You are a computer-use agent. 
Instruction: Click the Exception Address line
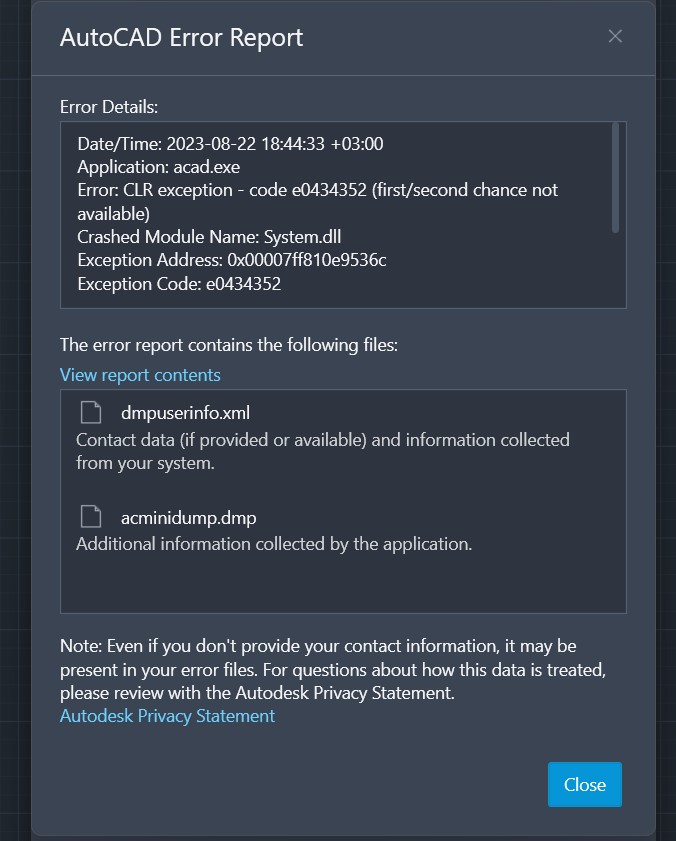232,260
